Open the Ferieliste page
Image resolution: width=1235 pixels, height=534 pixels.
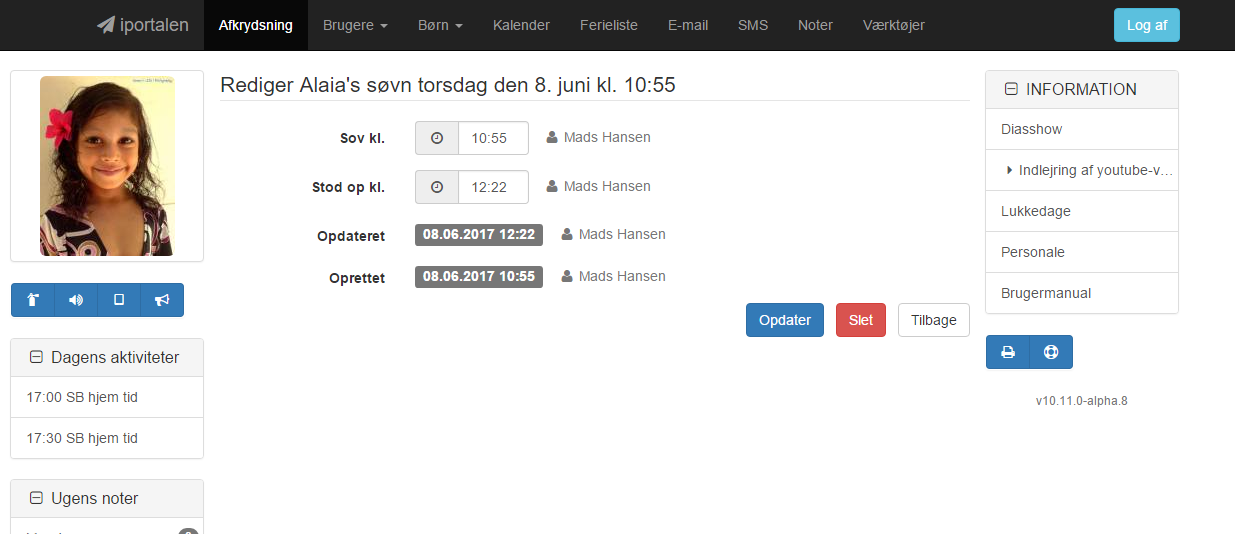[x=609, y=25]
